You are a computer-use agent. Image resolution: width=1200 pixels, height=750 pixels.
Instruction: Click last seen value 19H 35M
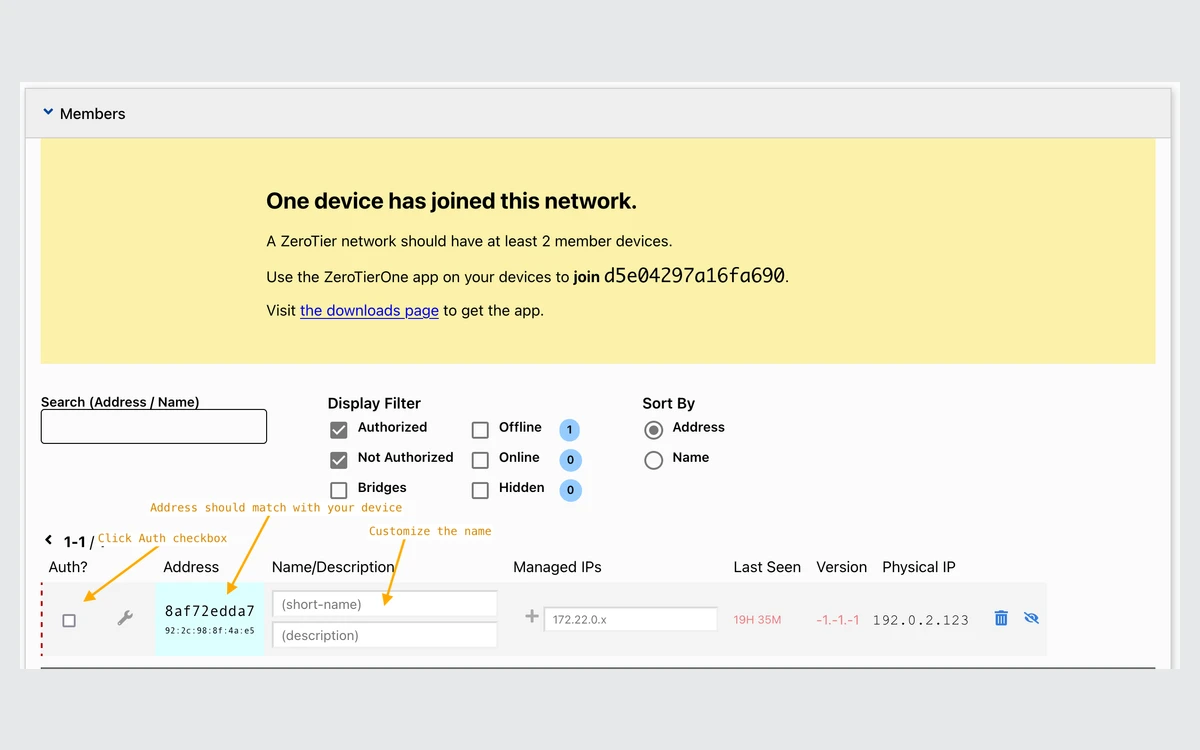point(757,620)
